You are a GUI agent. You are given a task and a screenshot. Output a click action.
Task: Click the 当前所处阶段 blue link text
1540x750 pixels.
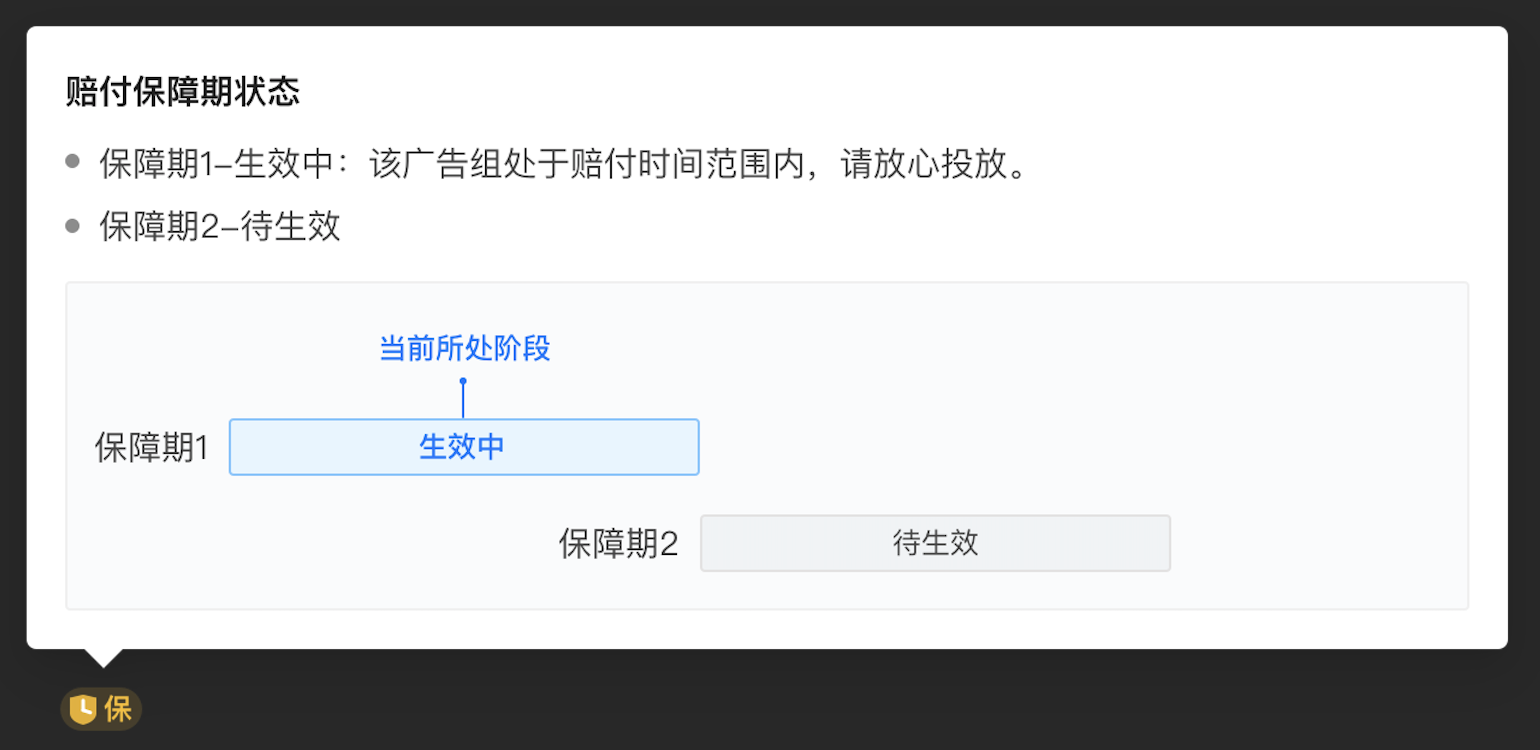click(x=462, y=349)
